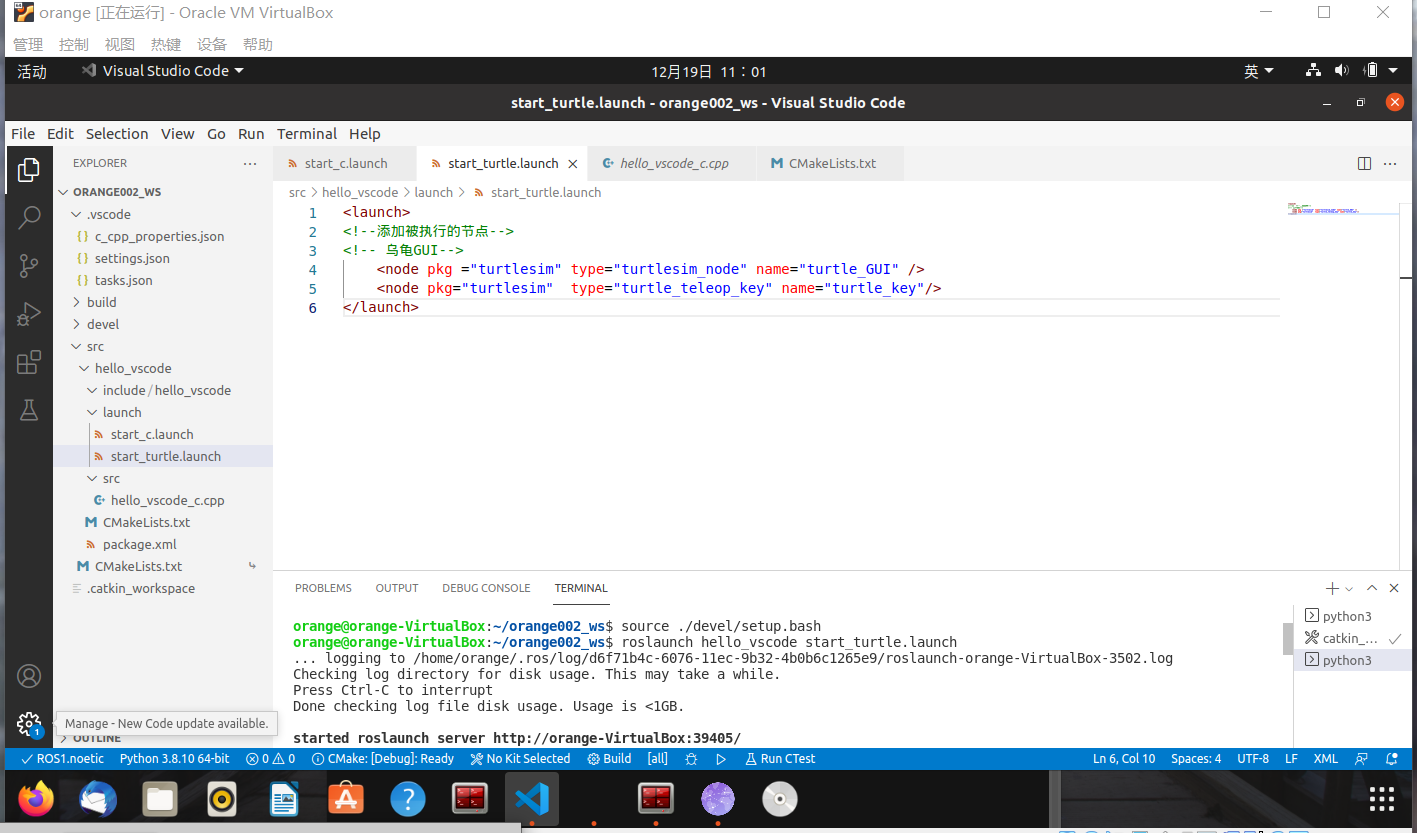
Task: Run CTest from the status bar
Action: [x=779, y=758]
